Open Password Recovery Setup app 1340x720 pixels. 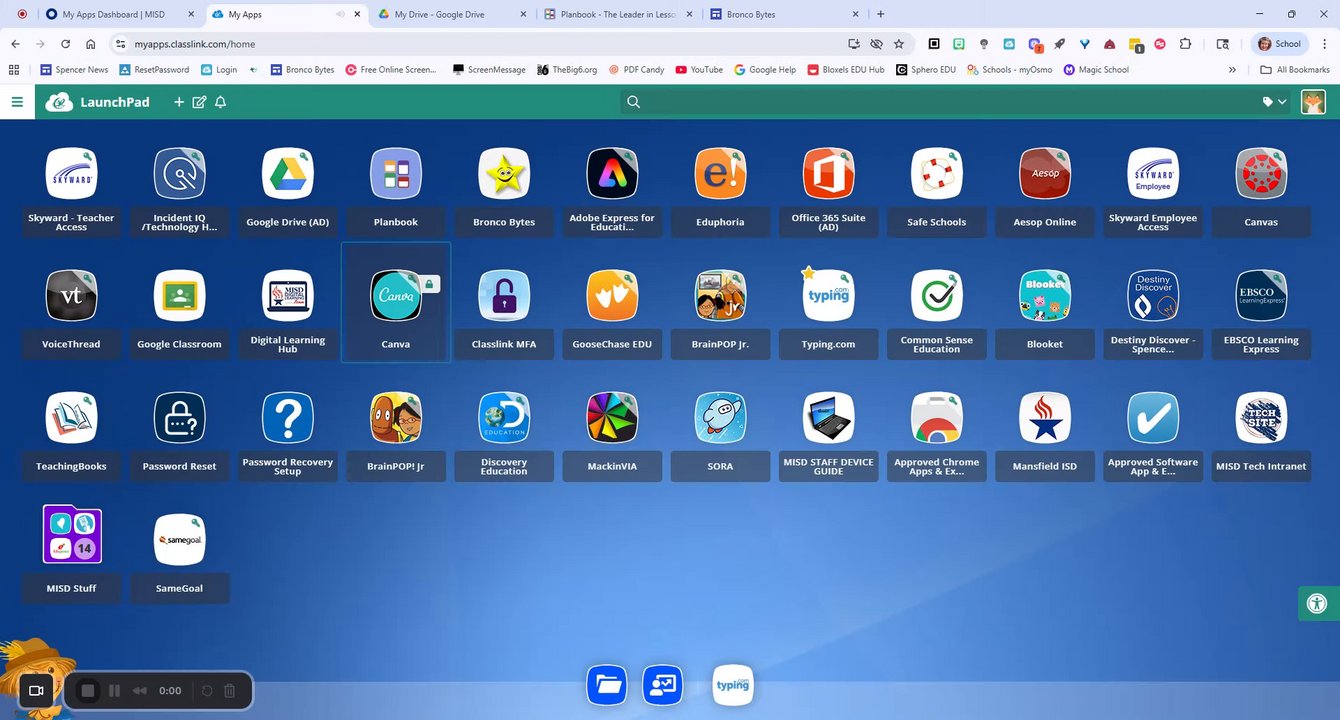pos(288,418)
